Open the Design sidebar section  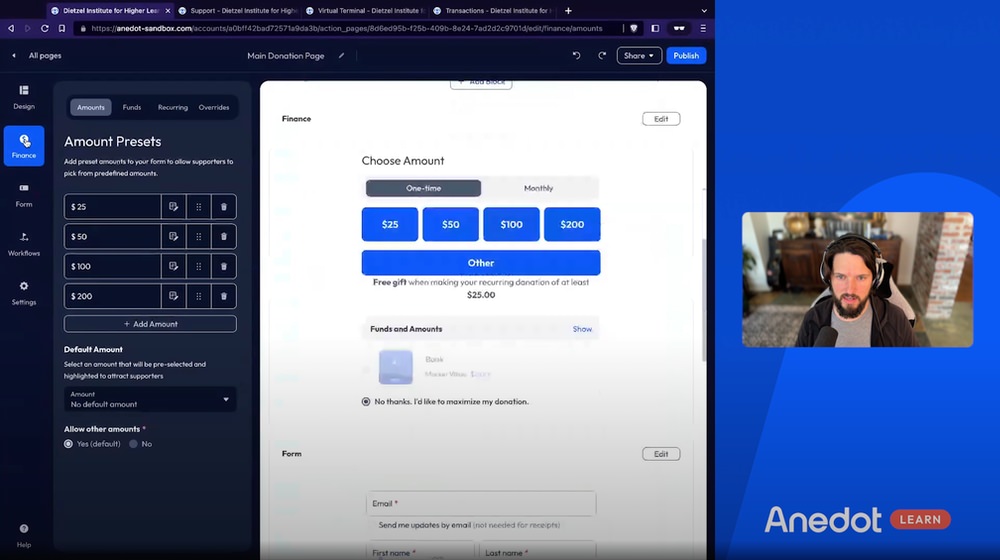[24, 97]
